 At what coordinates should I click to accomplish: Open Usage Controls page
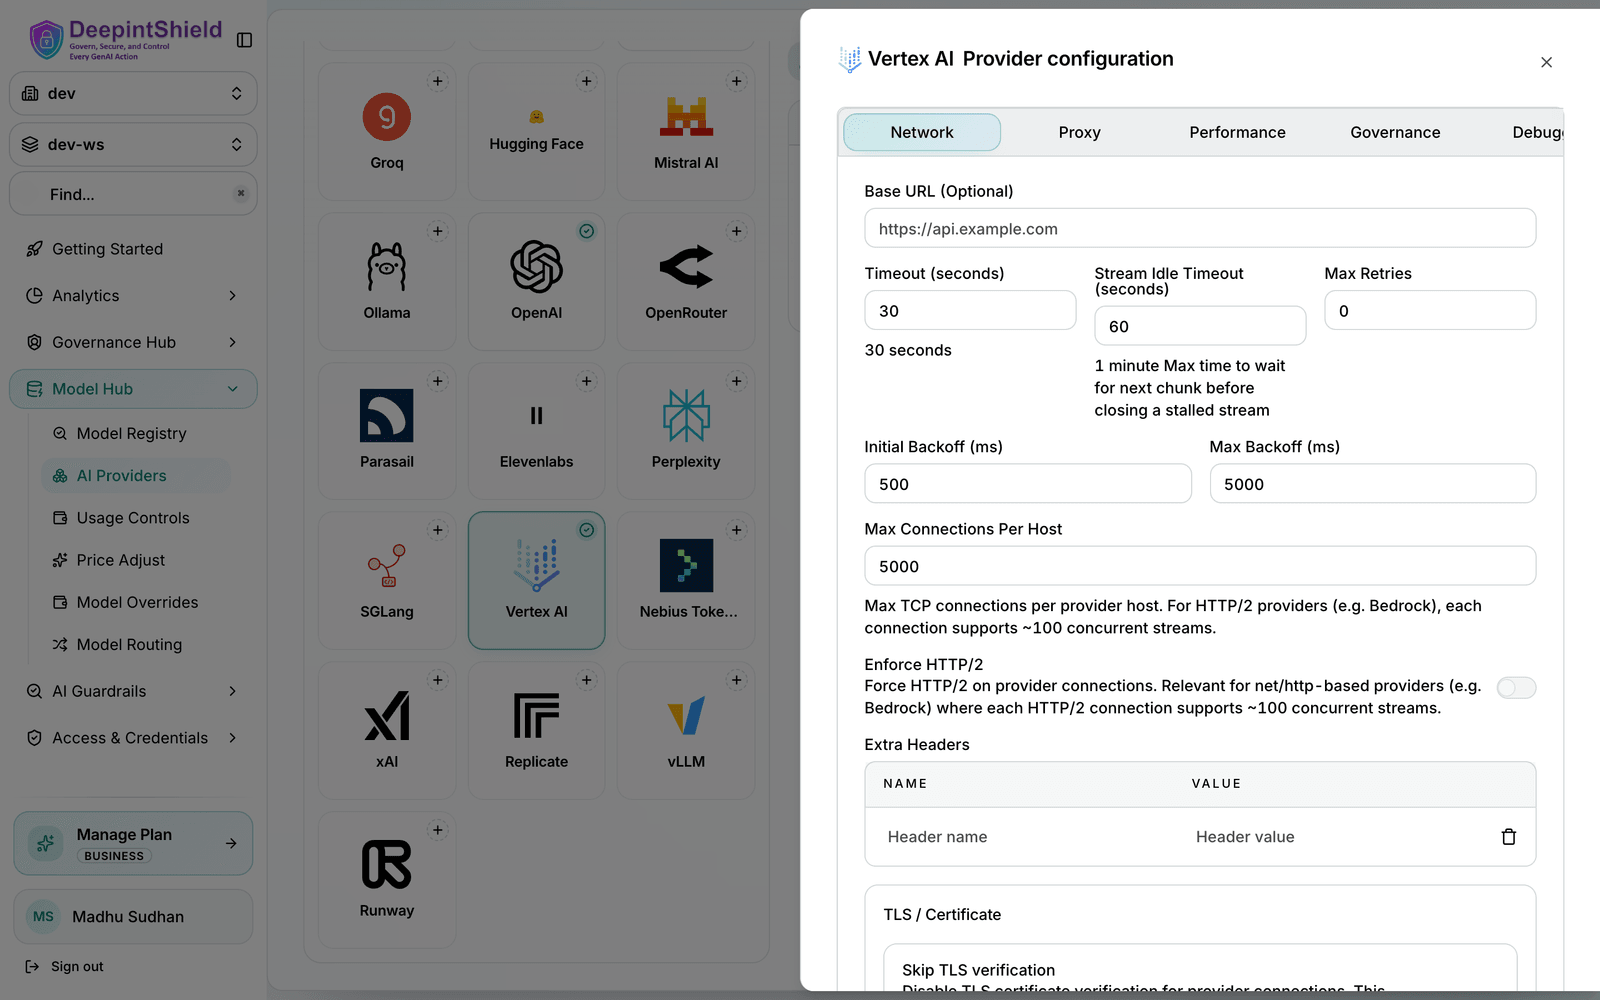[136, 518]
